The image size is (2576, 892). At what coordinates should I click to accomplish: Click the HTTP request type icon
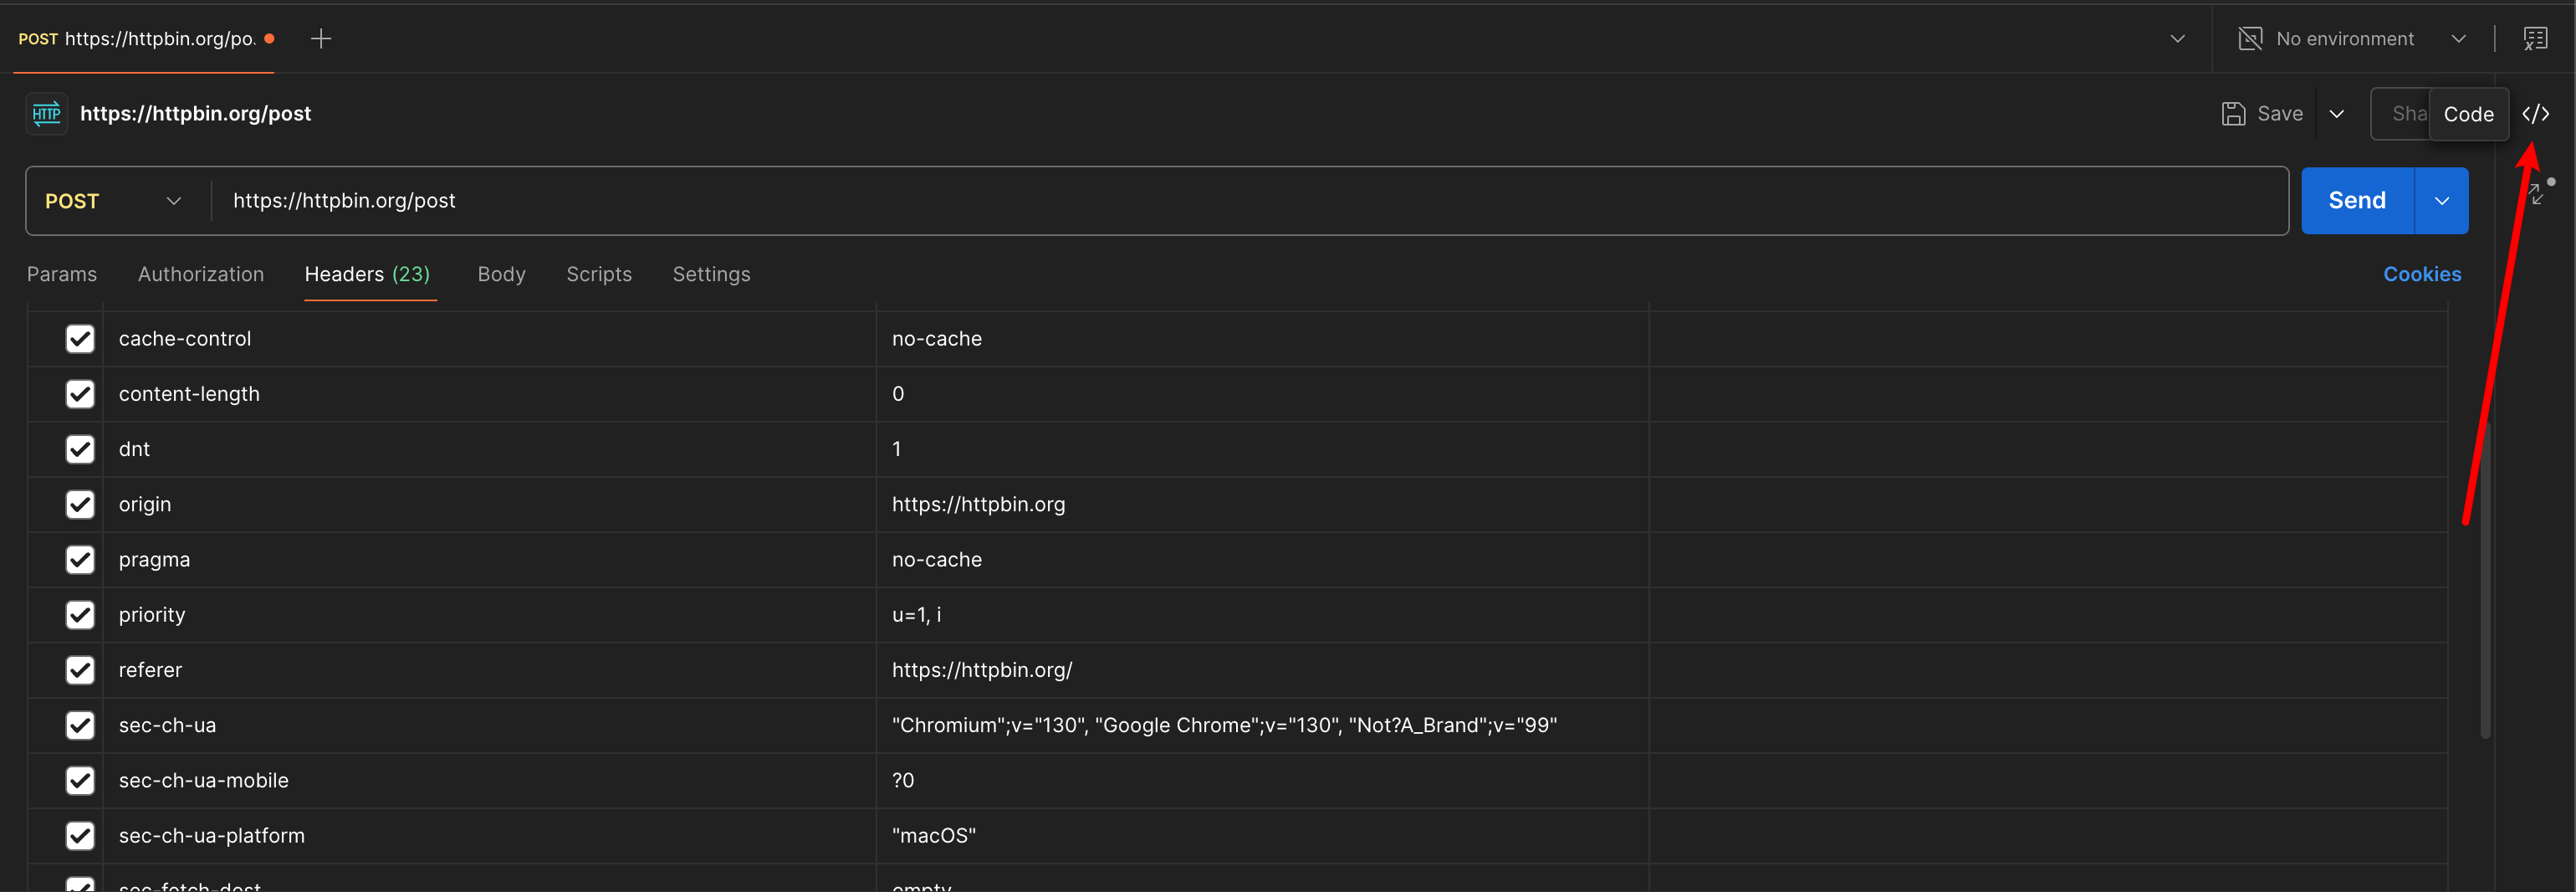click(47, 114)
